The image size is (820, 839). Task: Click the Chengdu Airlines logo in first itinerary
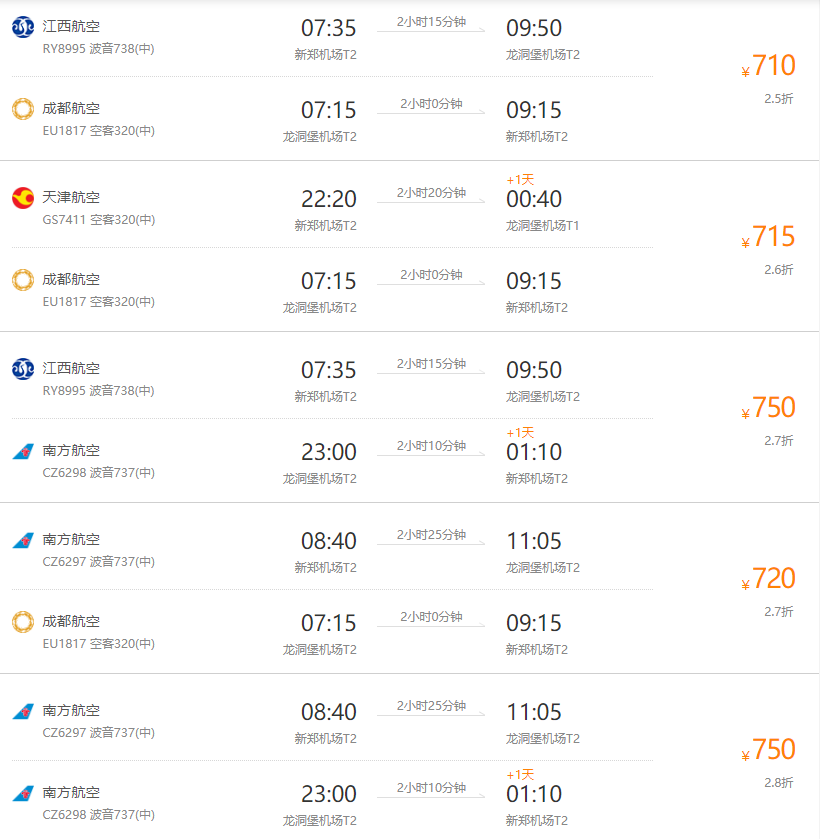[23, 109]
